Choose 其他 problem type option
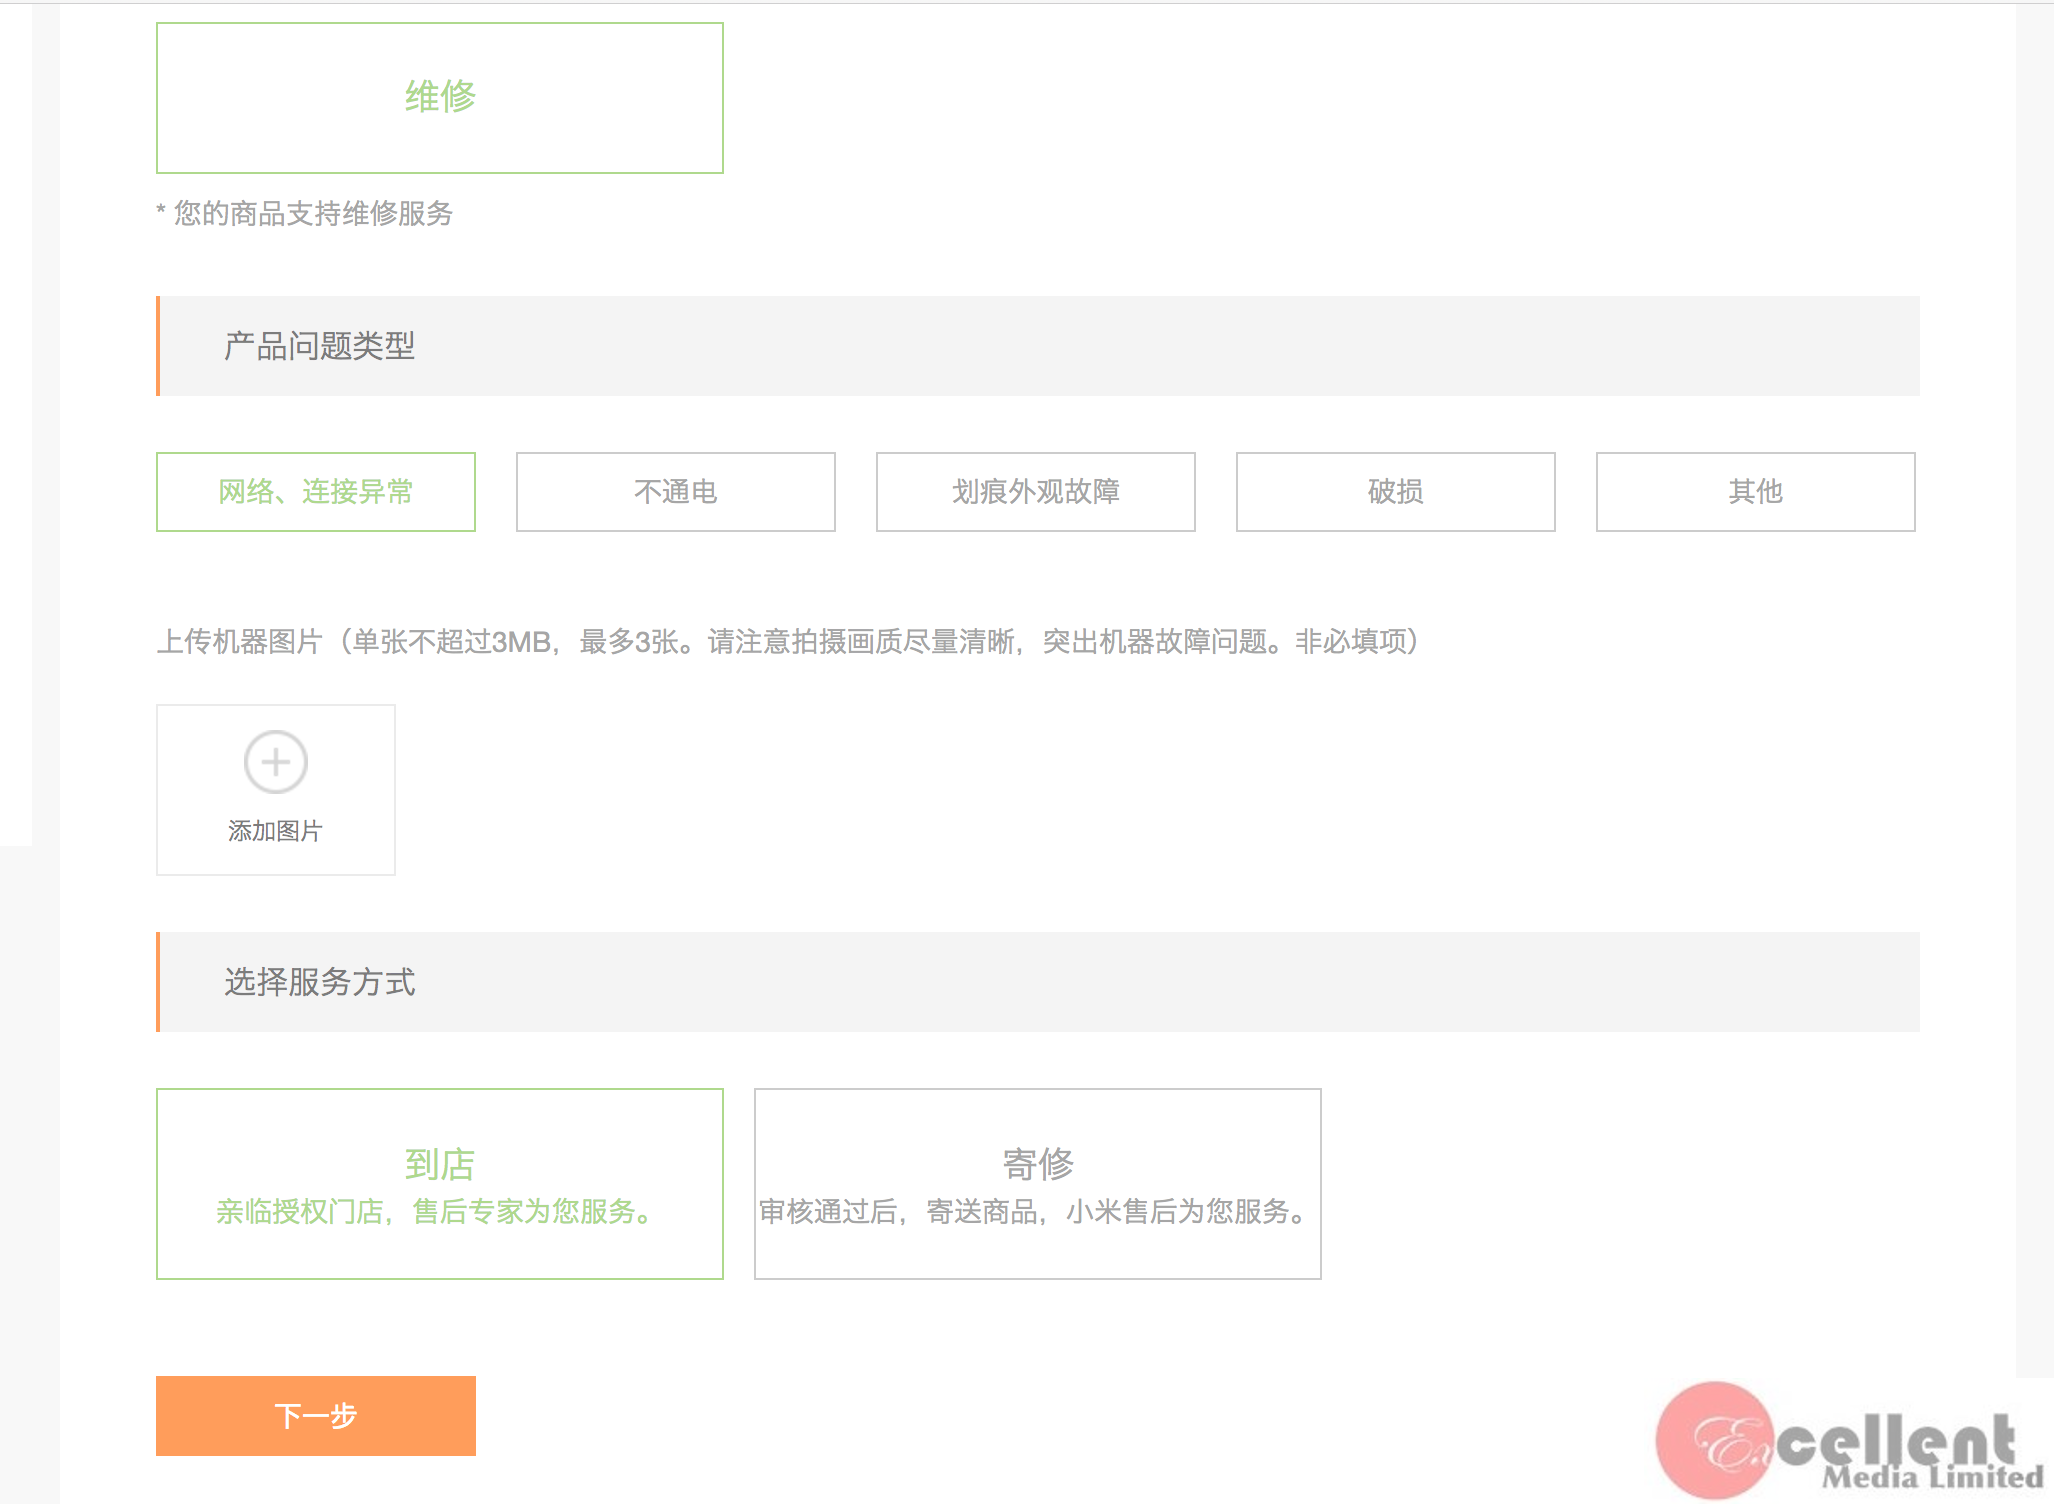The image size is (2054, 1504). coord(1755,491)
